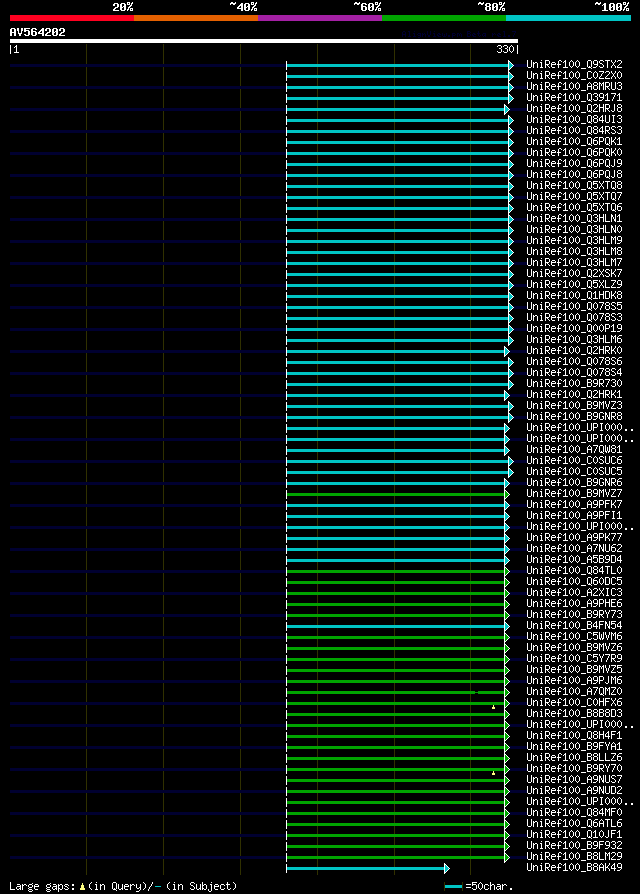
Task: Open the UniRef100_Q6ATL6 hit label
Action: (x=574, y=823)
